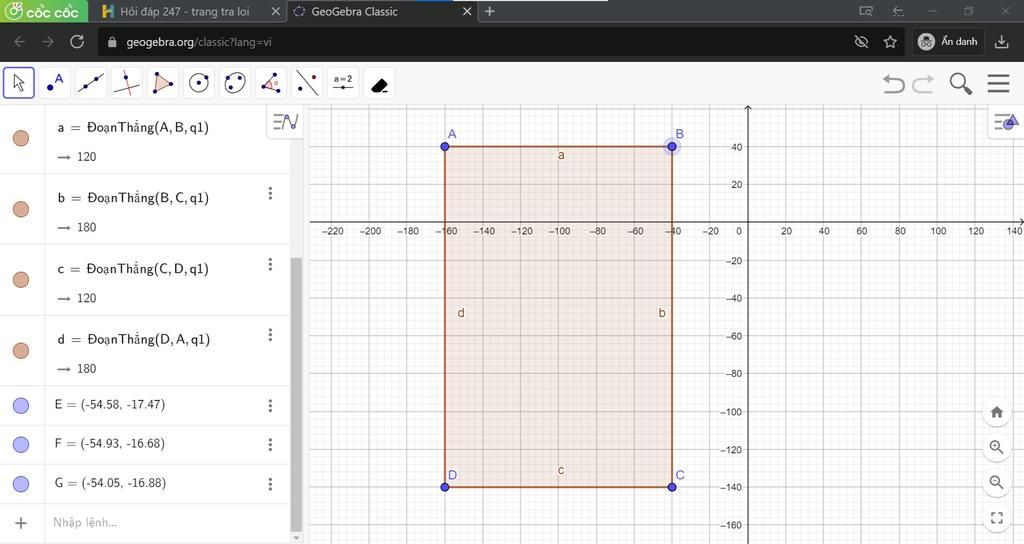Select the Slider a=2 tool
Image resolution: width=1024 pixels, height=544 pixels.
(343, 83)
